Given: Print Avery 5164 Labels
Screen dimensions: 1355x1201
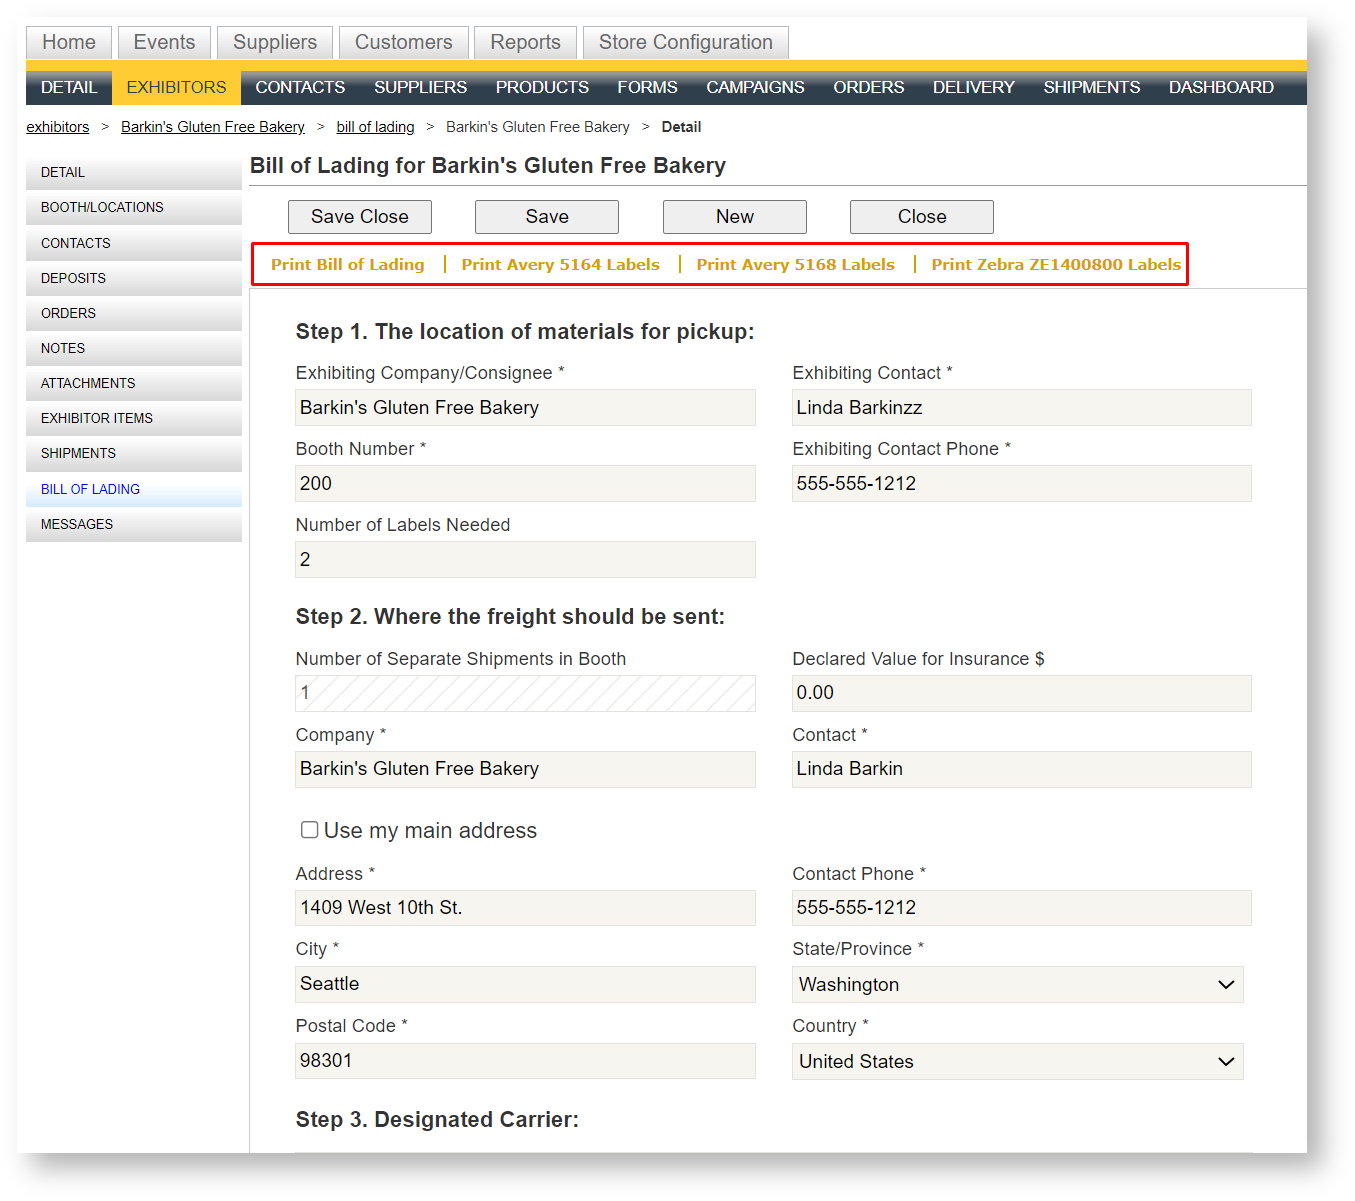Looking at the screenshot, I should click(560, 264).
